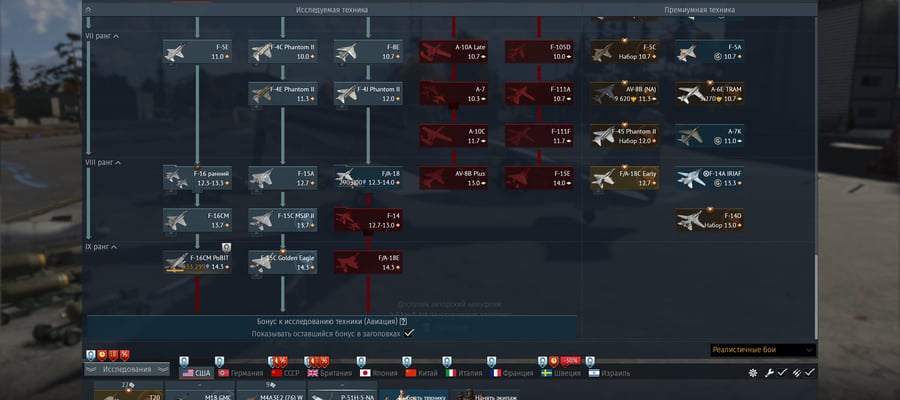The height and width of the screenshot is (400, 900).
Task: Select the locked A-10A Late card
Action: (x=454, y=52)
